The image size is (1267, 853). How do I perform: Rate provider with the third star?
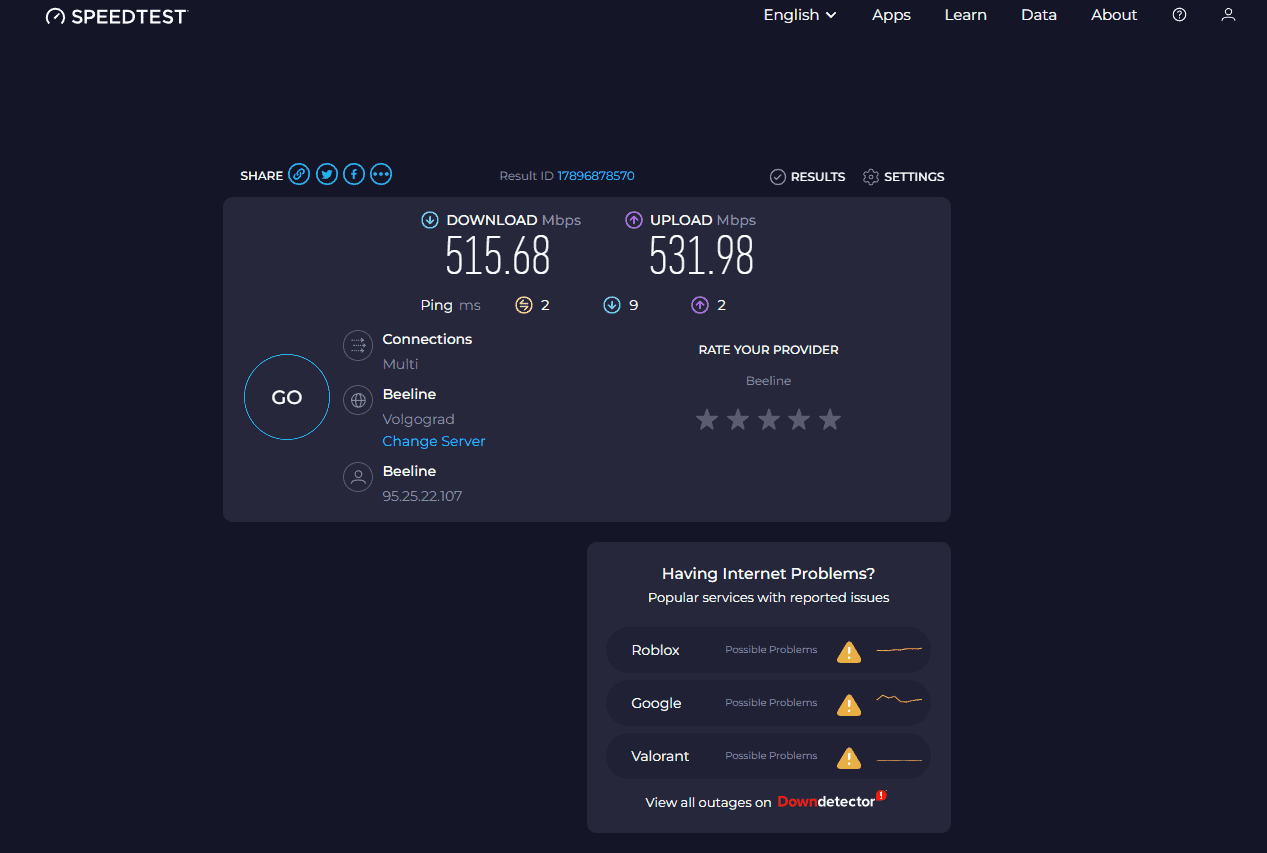coord(768,420)
